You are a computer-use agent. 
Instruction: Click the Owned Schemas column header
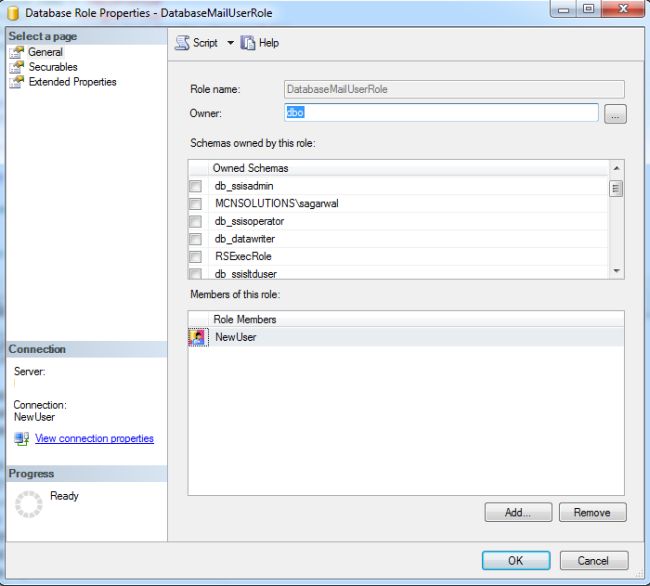pos(408,168)
